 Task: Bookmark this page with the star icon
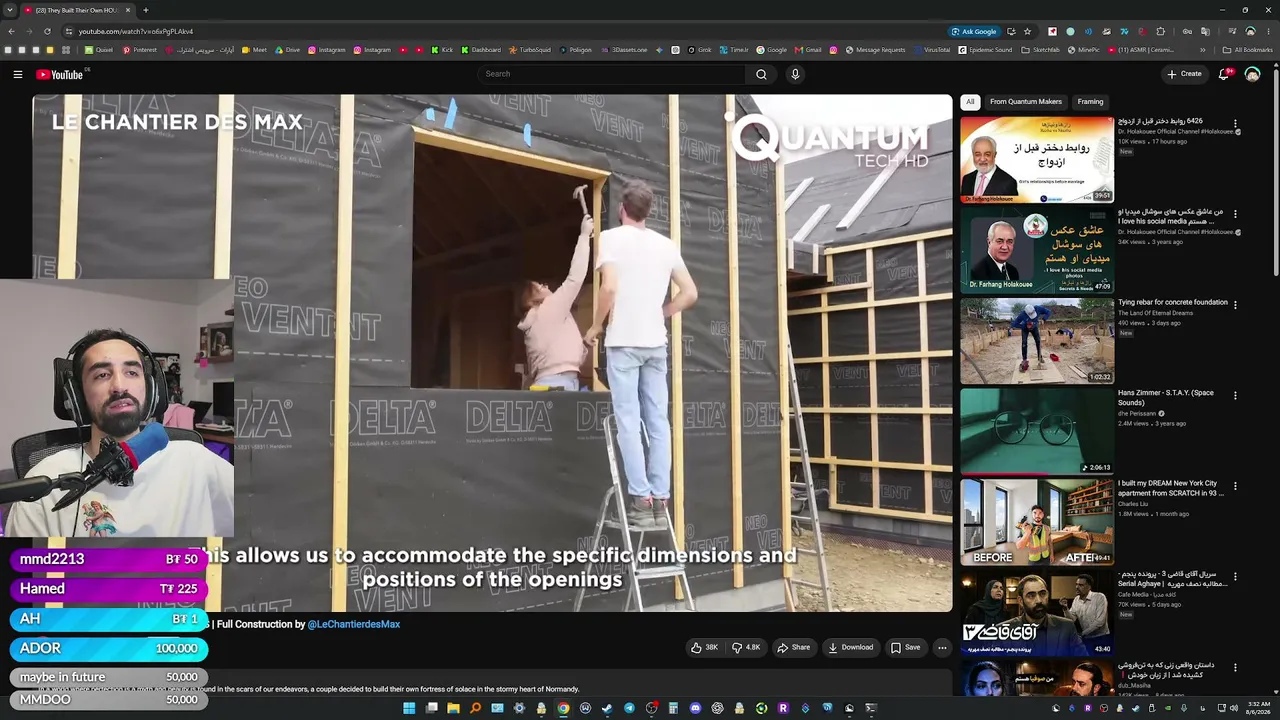click(x=1027, y=31)
